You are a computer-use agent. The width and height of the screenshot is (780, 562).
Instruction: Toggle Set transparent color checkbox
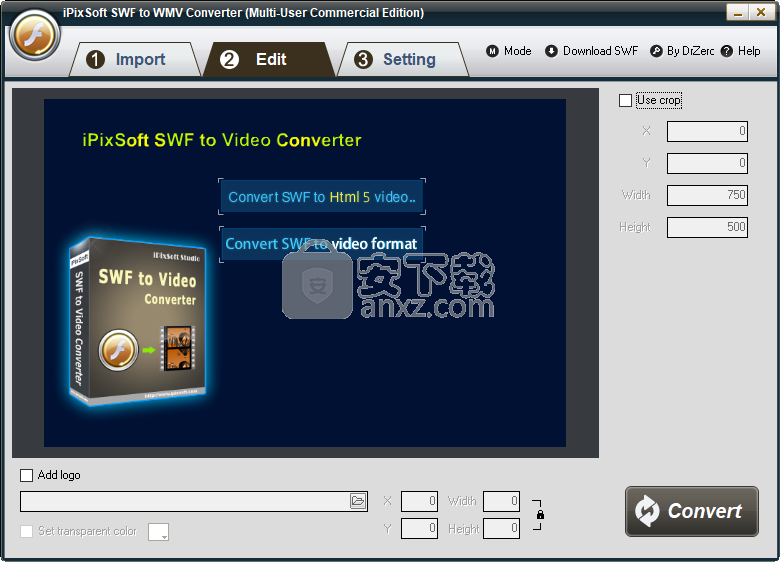click(x=26, y=531)
